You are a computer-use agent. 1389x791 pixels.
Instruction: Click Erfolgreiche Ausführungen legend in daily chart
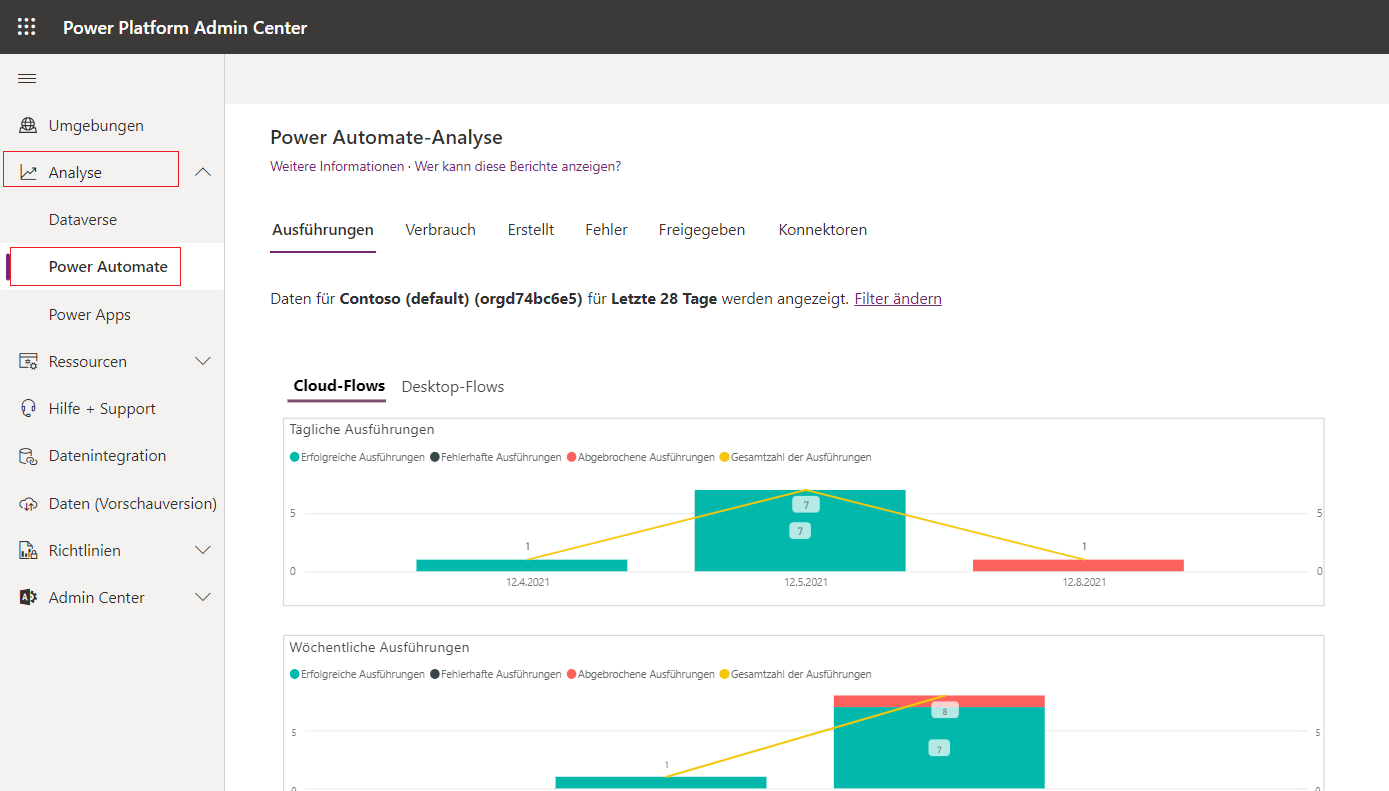point(357,457)
